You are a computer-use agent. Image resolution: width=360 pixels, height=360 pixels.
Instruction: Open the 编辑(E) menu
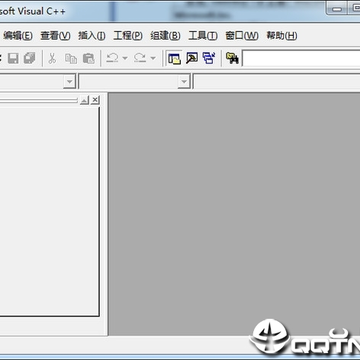click(x=18, y=36)
